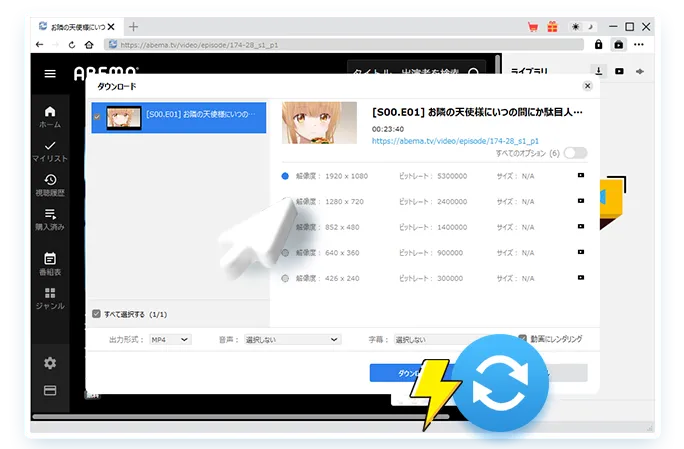Click the card icon below settings

coord(50,390)
